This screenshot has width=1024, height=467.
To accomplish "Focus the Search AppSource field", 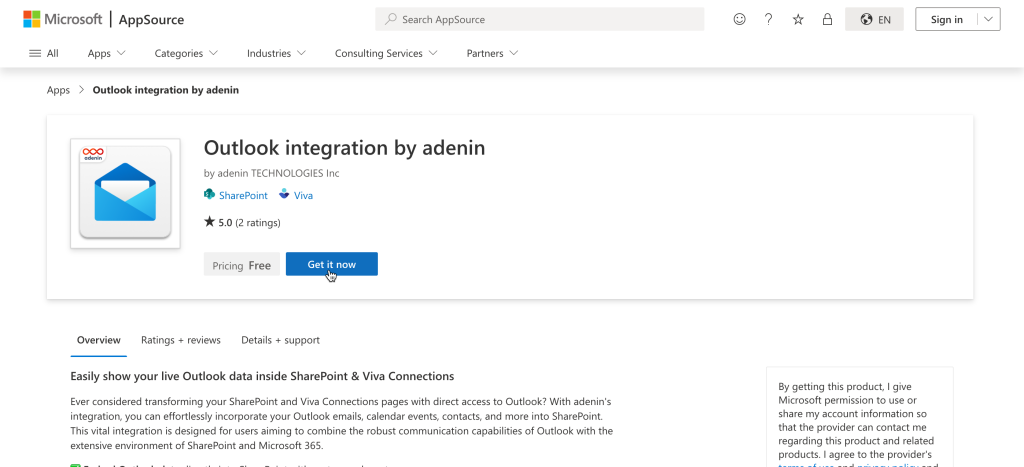I will tap(539, 19).
